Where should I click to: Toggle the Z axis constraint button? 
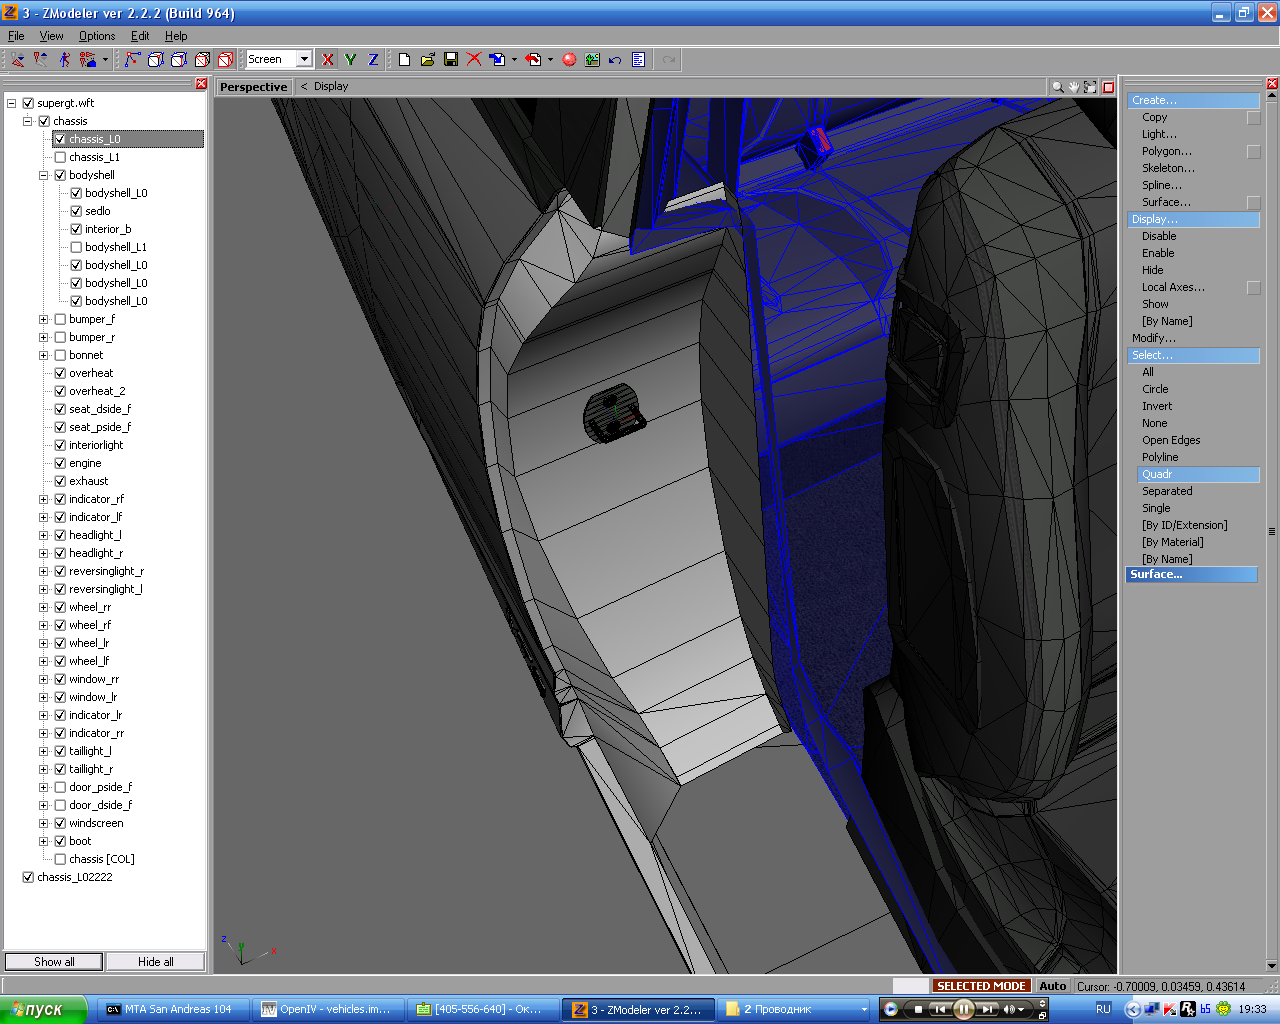[373, 60]
